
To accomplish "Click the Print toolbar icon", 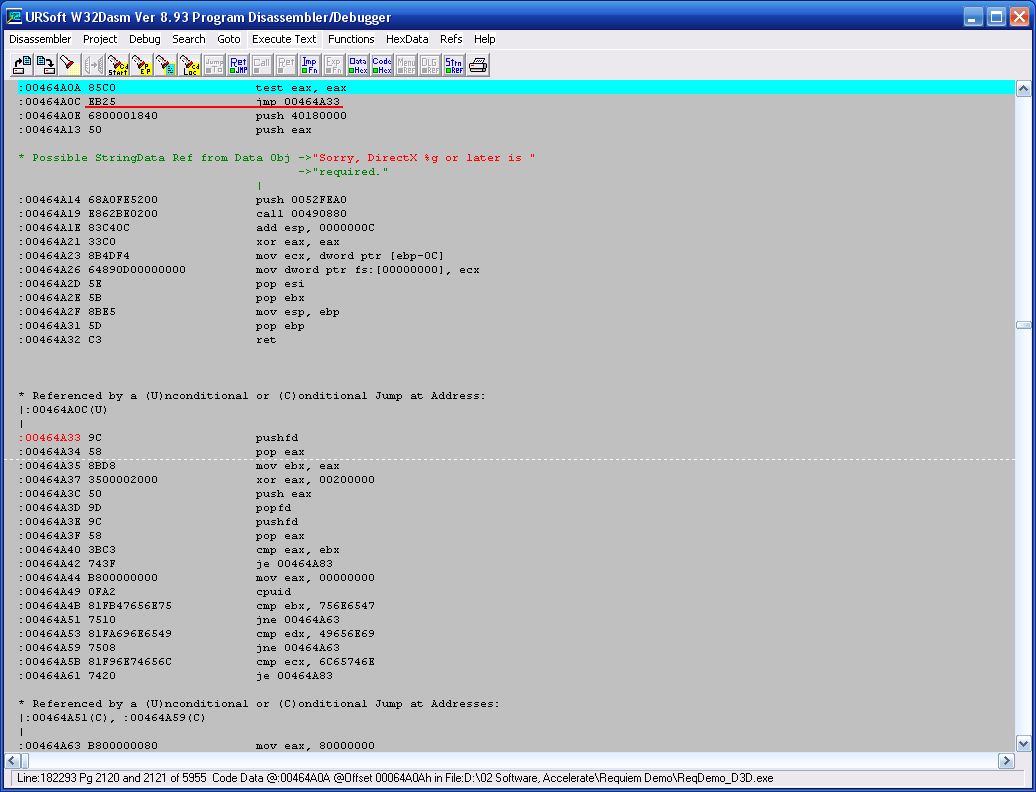I will point(478,65).
